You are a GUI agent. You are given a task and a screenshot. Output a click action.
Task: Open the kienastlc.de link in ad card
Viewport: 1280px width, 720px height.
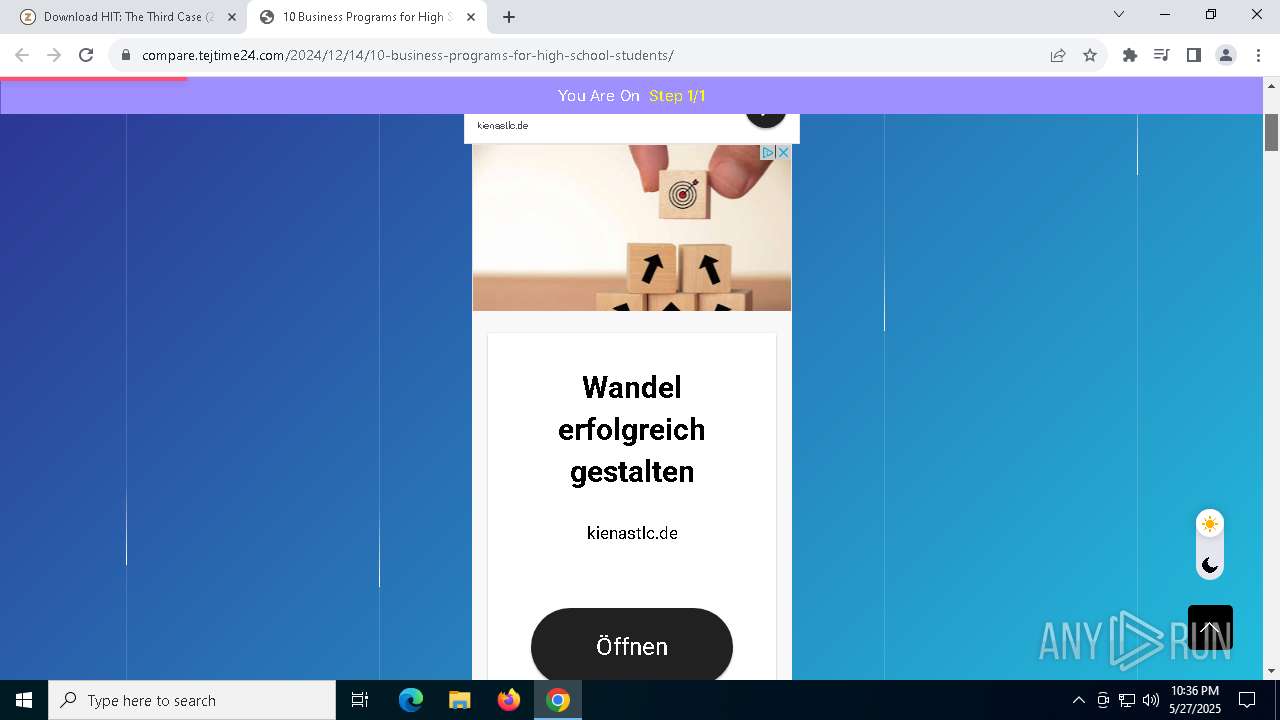[x=632, y=533]
